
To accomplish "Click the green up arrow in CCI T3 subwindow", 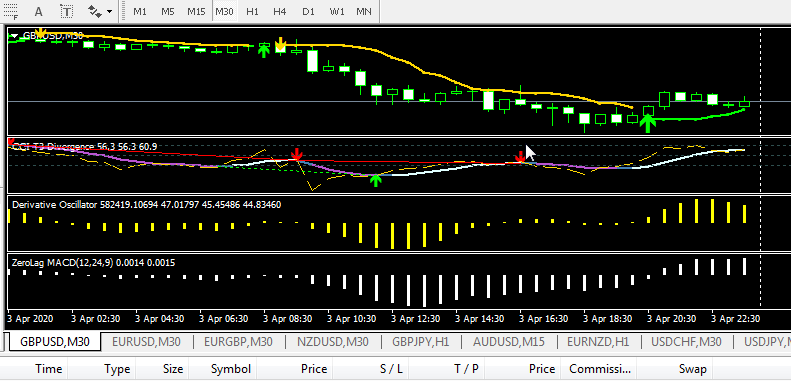I will pos(375,180).
